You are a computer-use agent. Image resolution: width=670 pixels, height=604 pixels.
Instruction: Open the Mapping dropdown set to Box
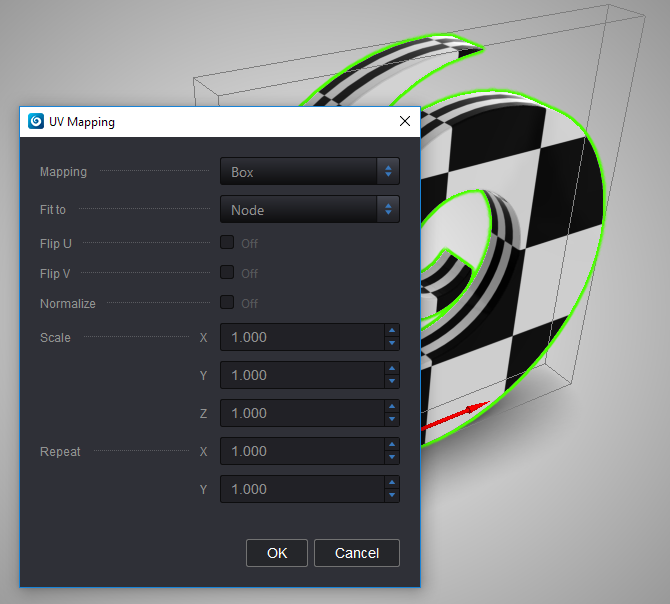pos(309,171)
